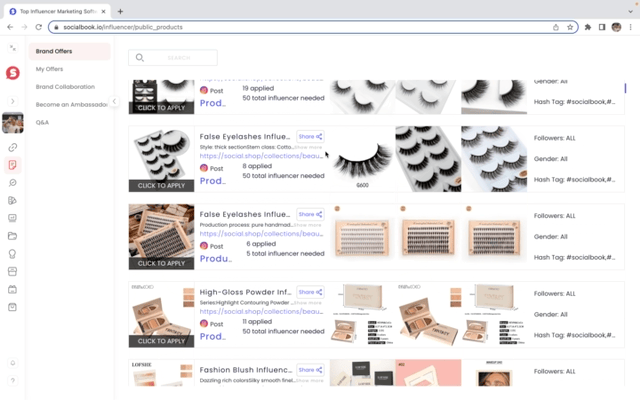Open the browser extensions puzzle icon
This screenshot has height=400, width=640.
pyautogui.click(x=588, y=27)
